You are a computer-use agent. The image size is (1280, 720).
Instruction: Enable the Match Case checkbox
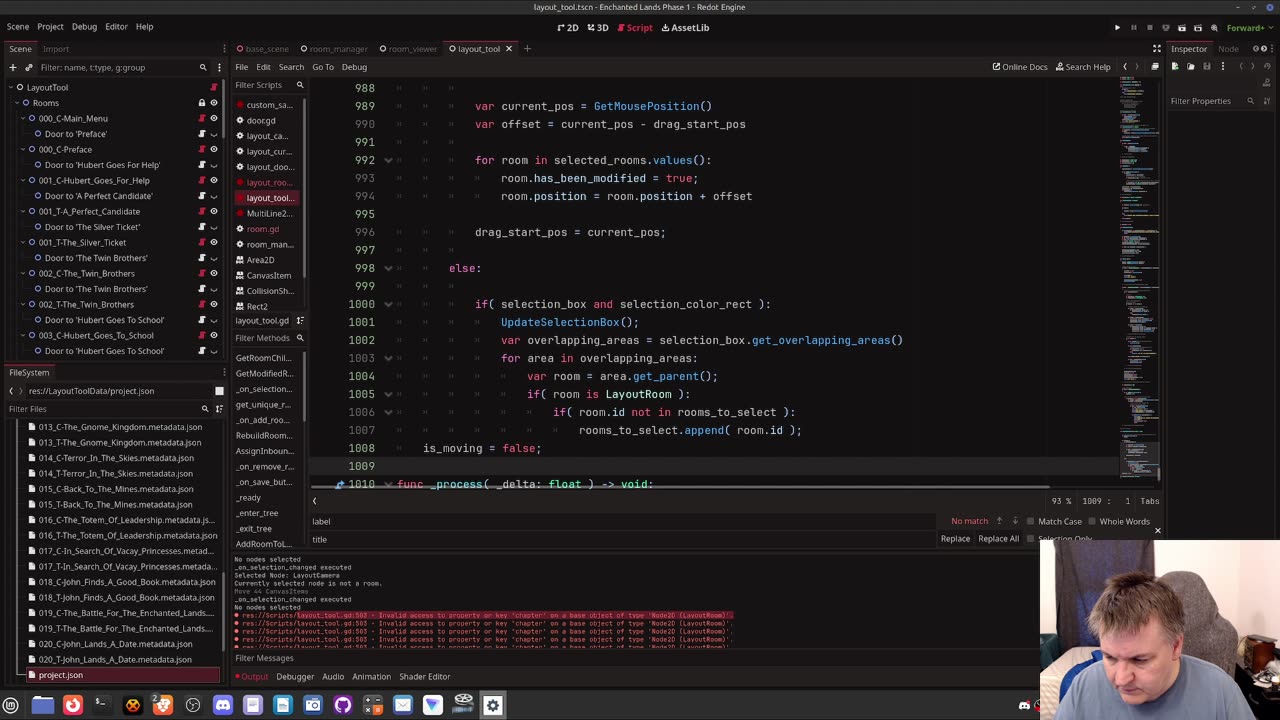click(1032, 521)
